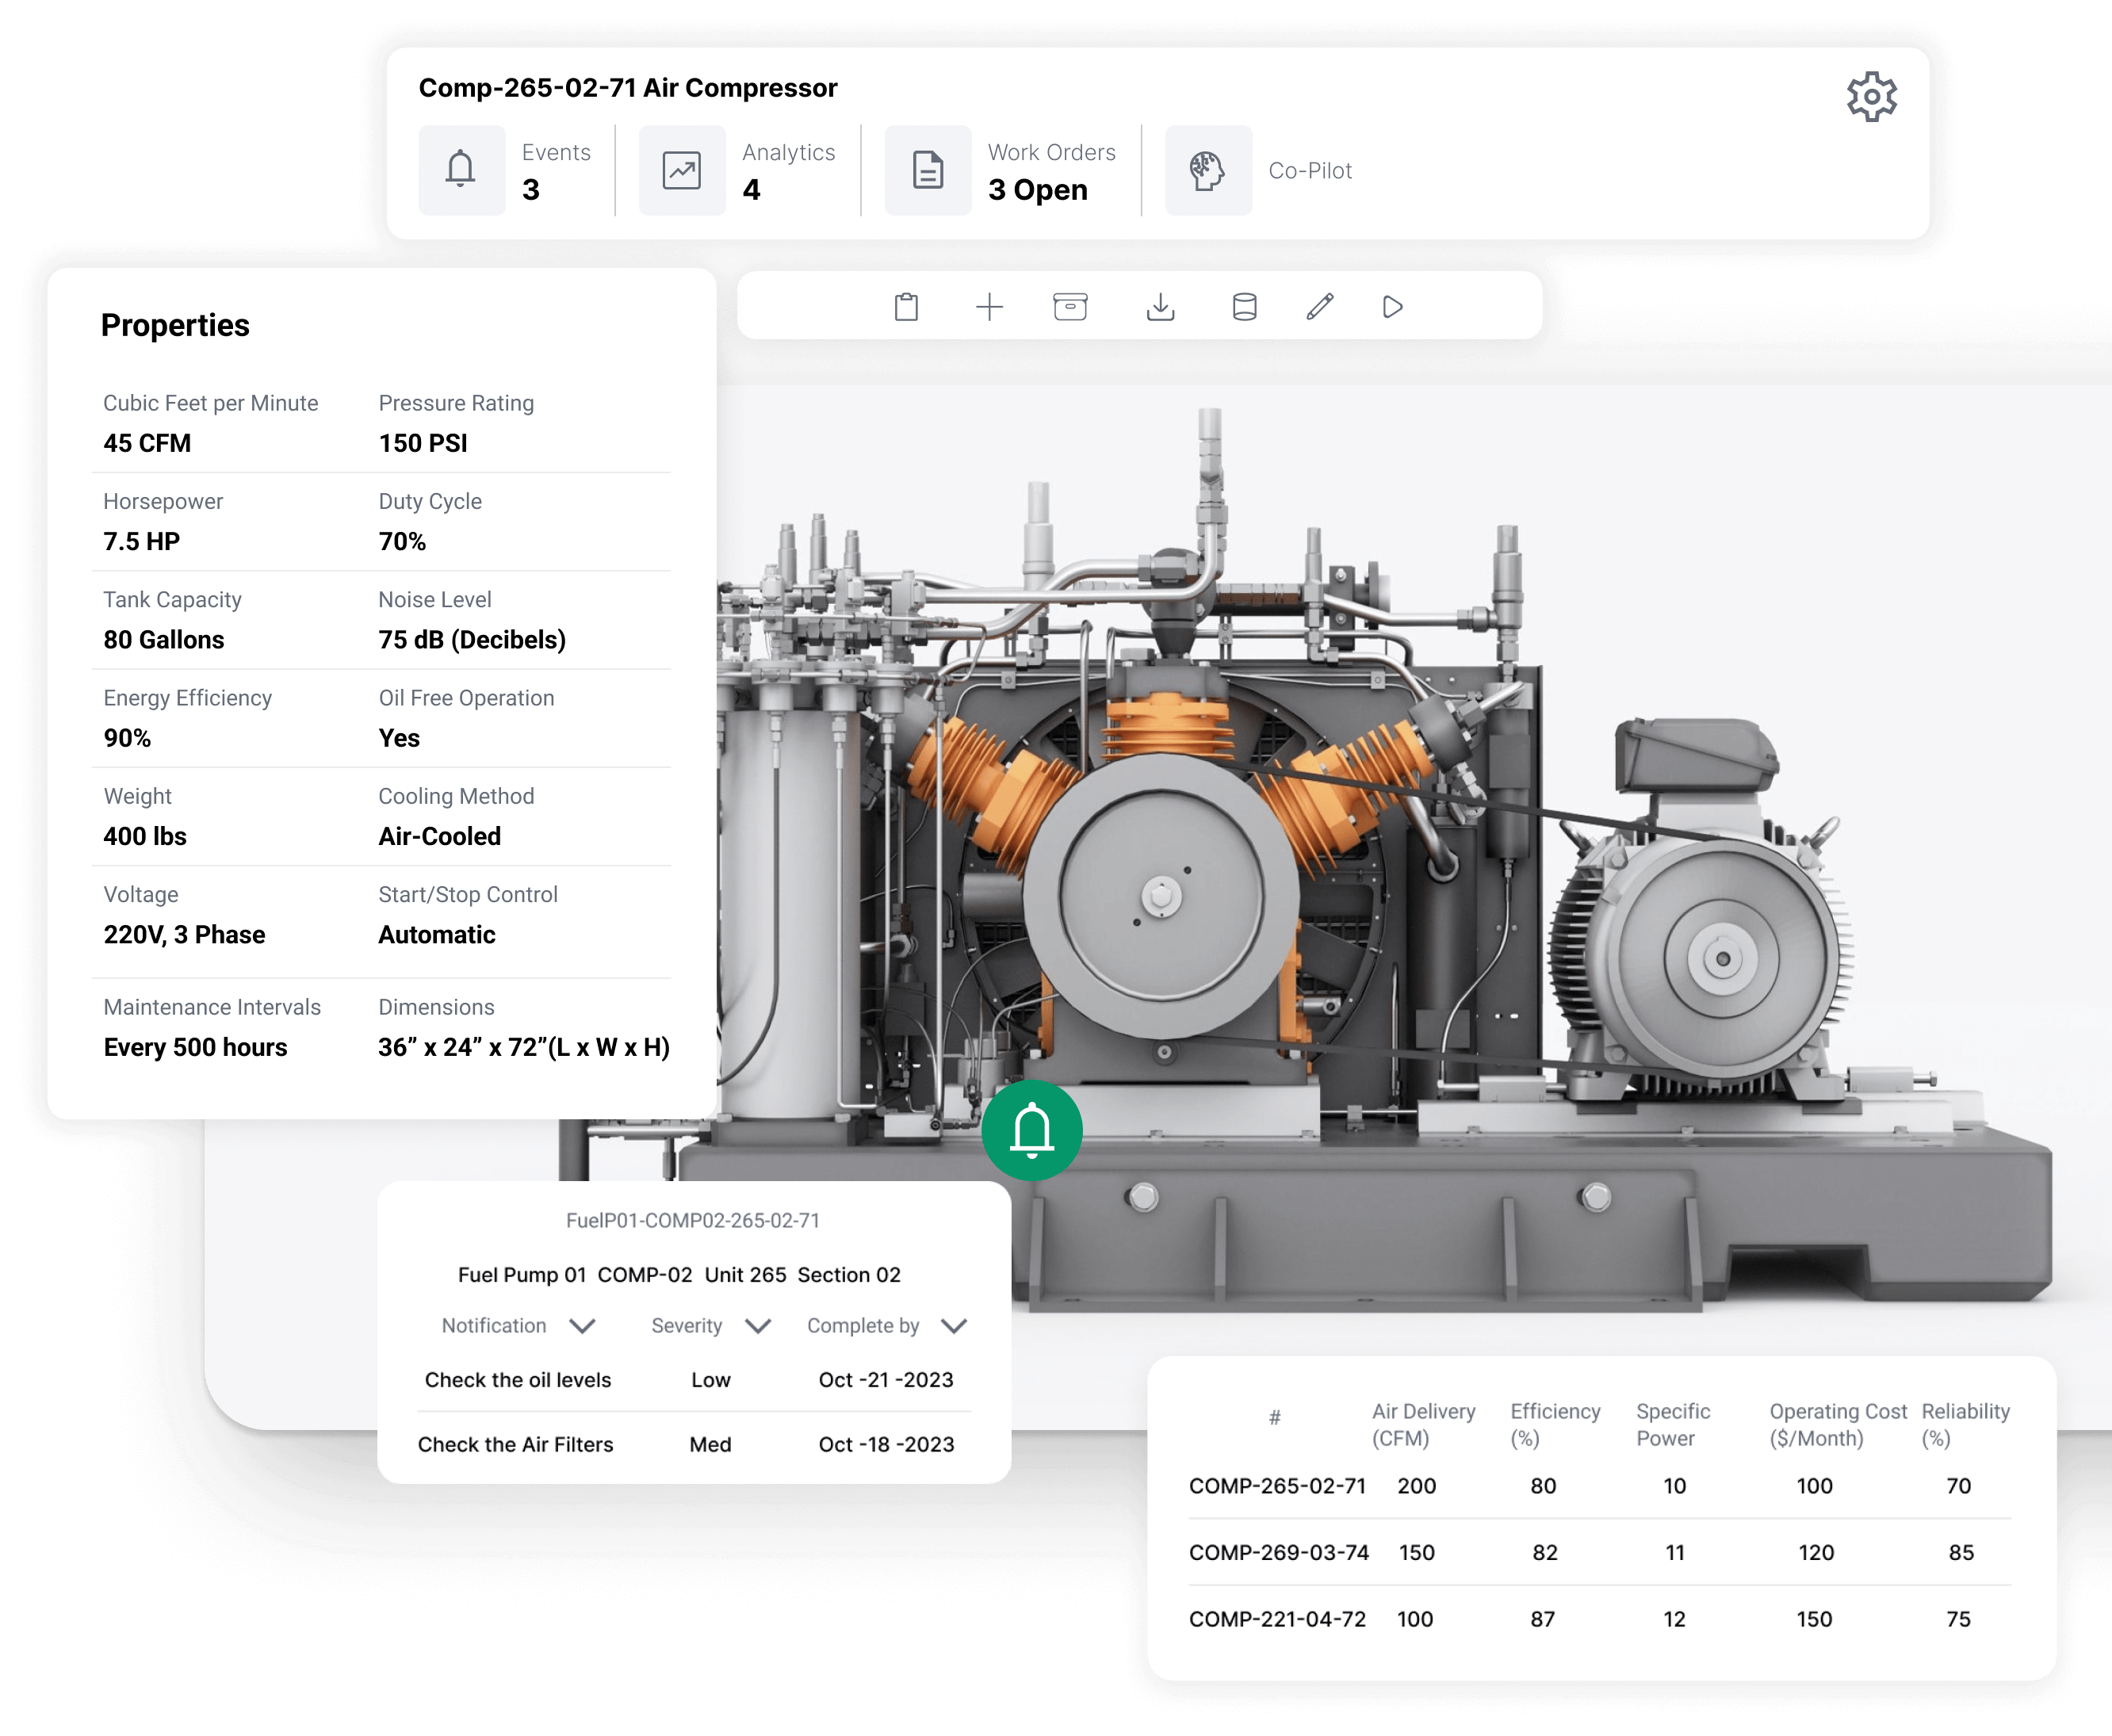Select the Check the oil levels notification
2112x1736 pixels.
coord(517,1379)
